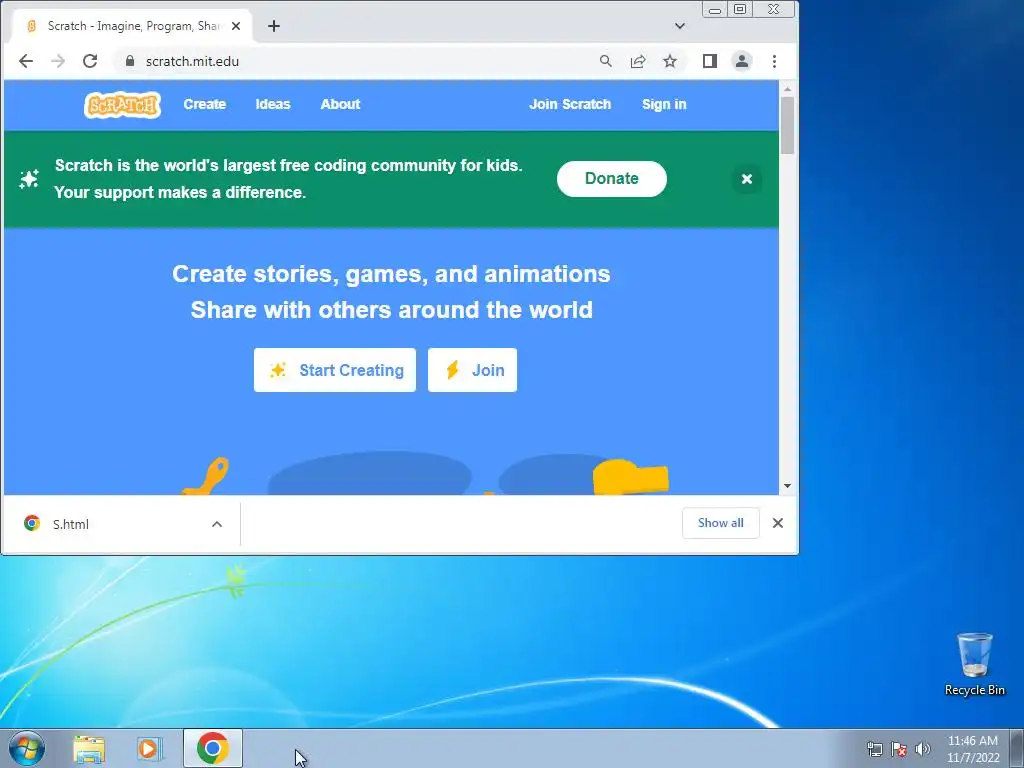Click taskbar clock and date
This screenshot has width=1024, height=768.
pyautogui.click(x=972, y=749)
